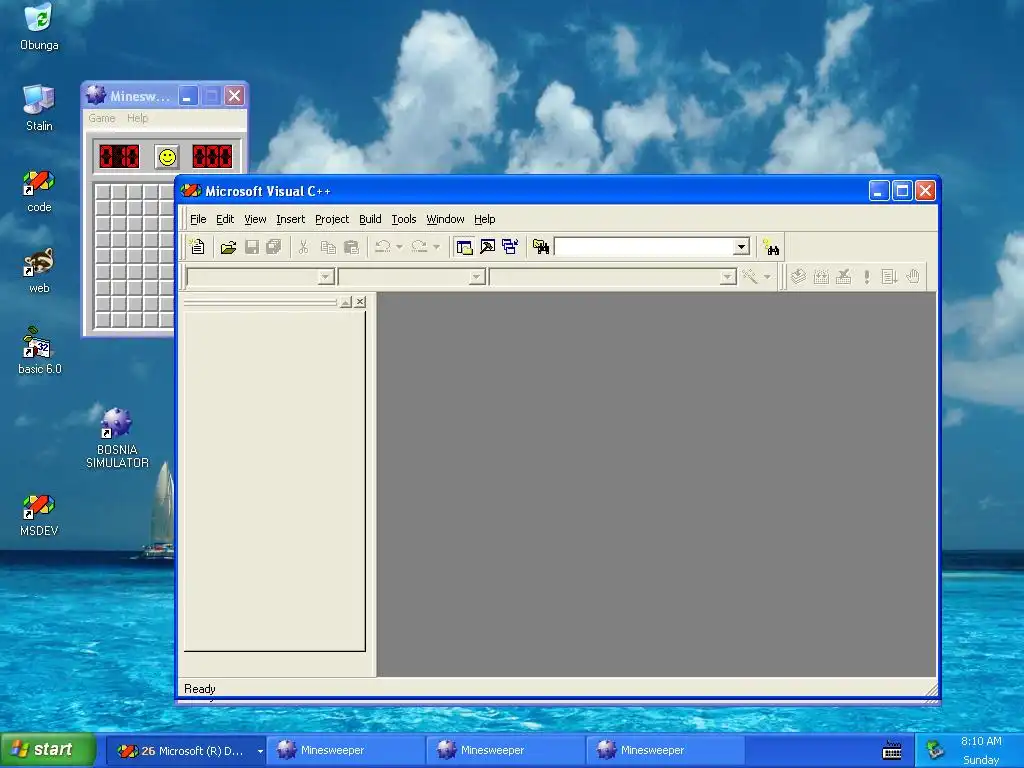
Task: Open the Help menu in Minesweeper
Action: click(137, 118)
